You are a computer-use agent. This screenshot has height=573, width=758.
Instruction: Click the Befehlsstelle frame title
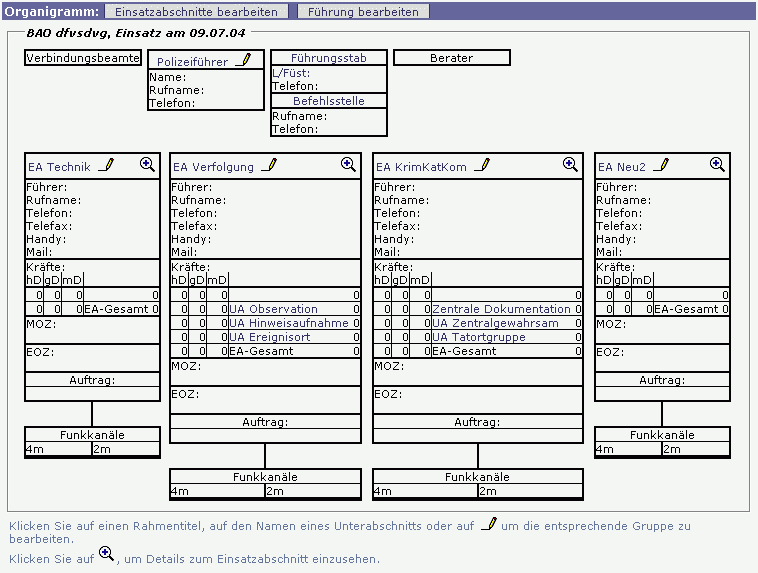[x=329, y=101]
